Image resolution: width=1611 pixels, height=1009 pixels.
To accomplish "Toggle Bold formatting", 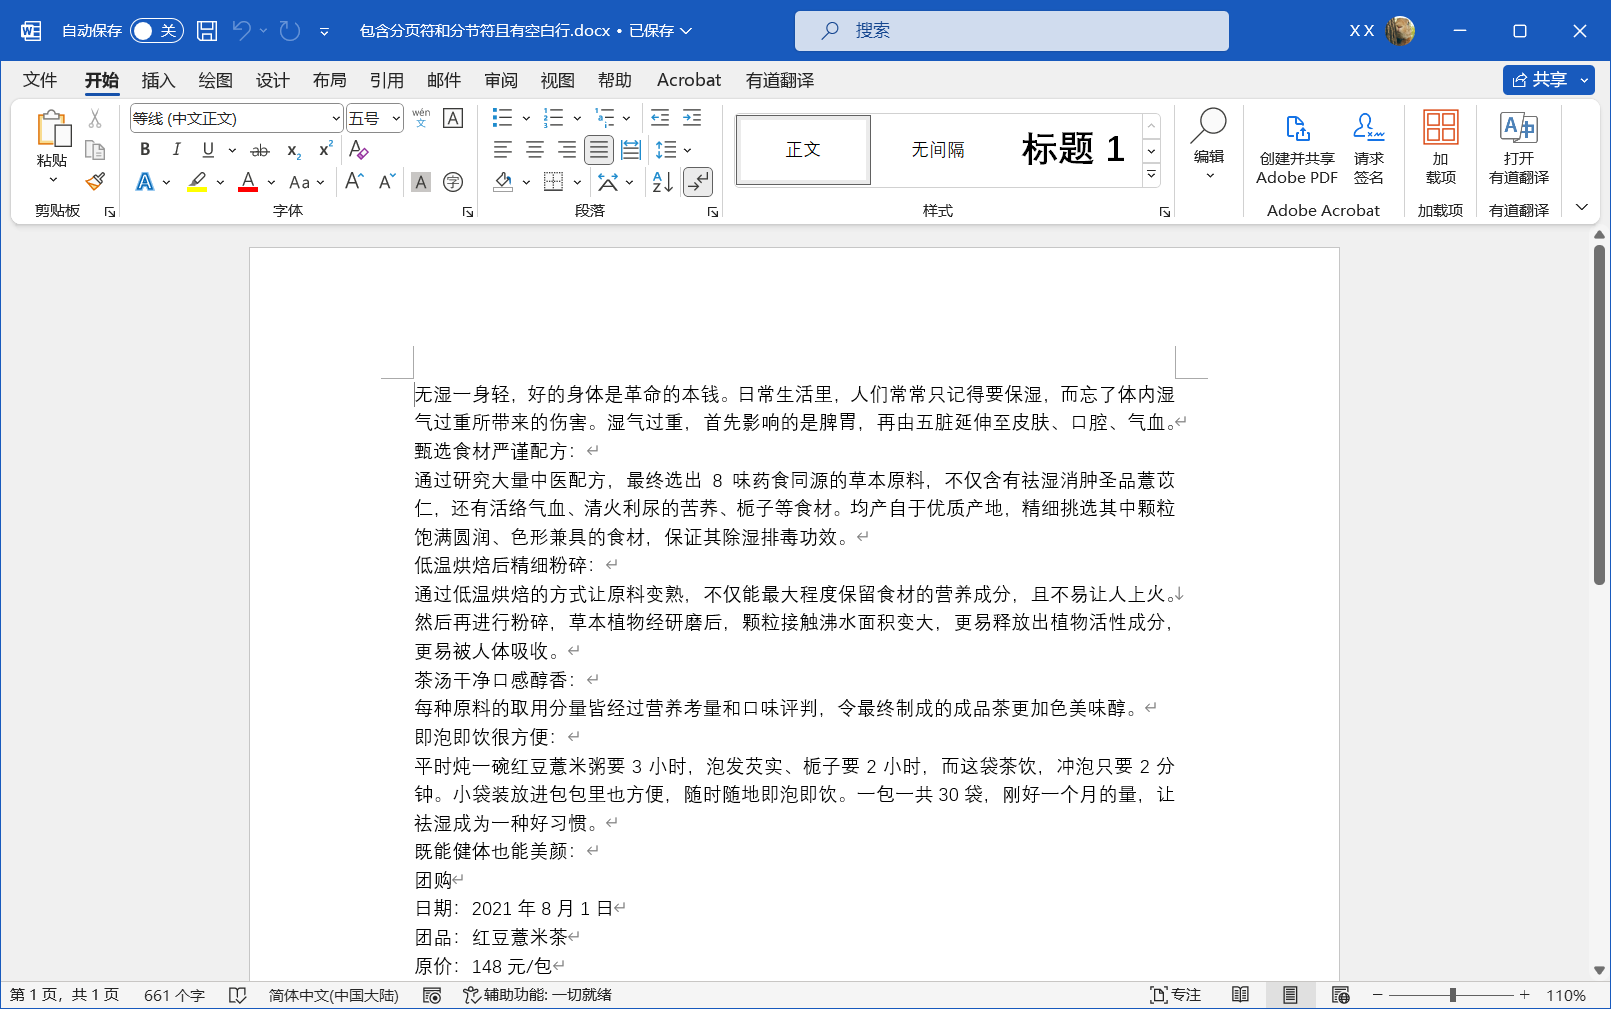I will click(145, 150).
